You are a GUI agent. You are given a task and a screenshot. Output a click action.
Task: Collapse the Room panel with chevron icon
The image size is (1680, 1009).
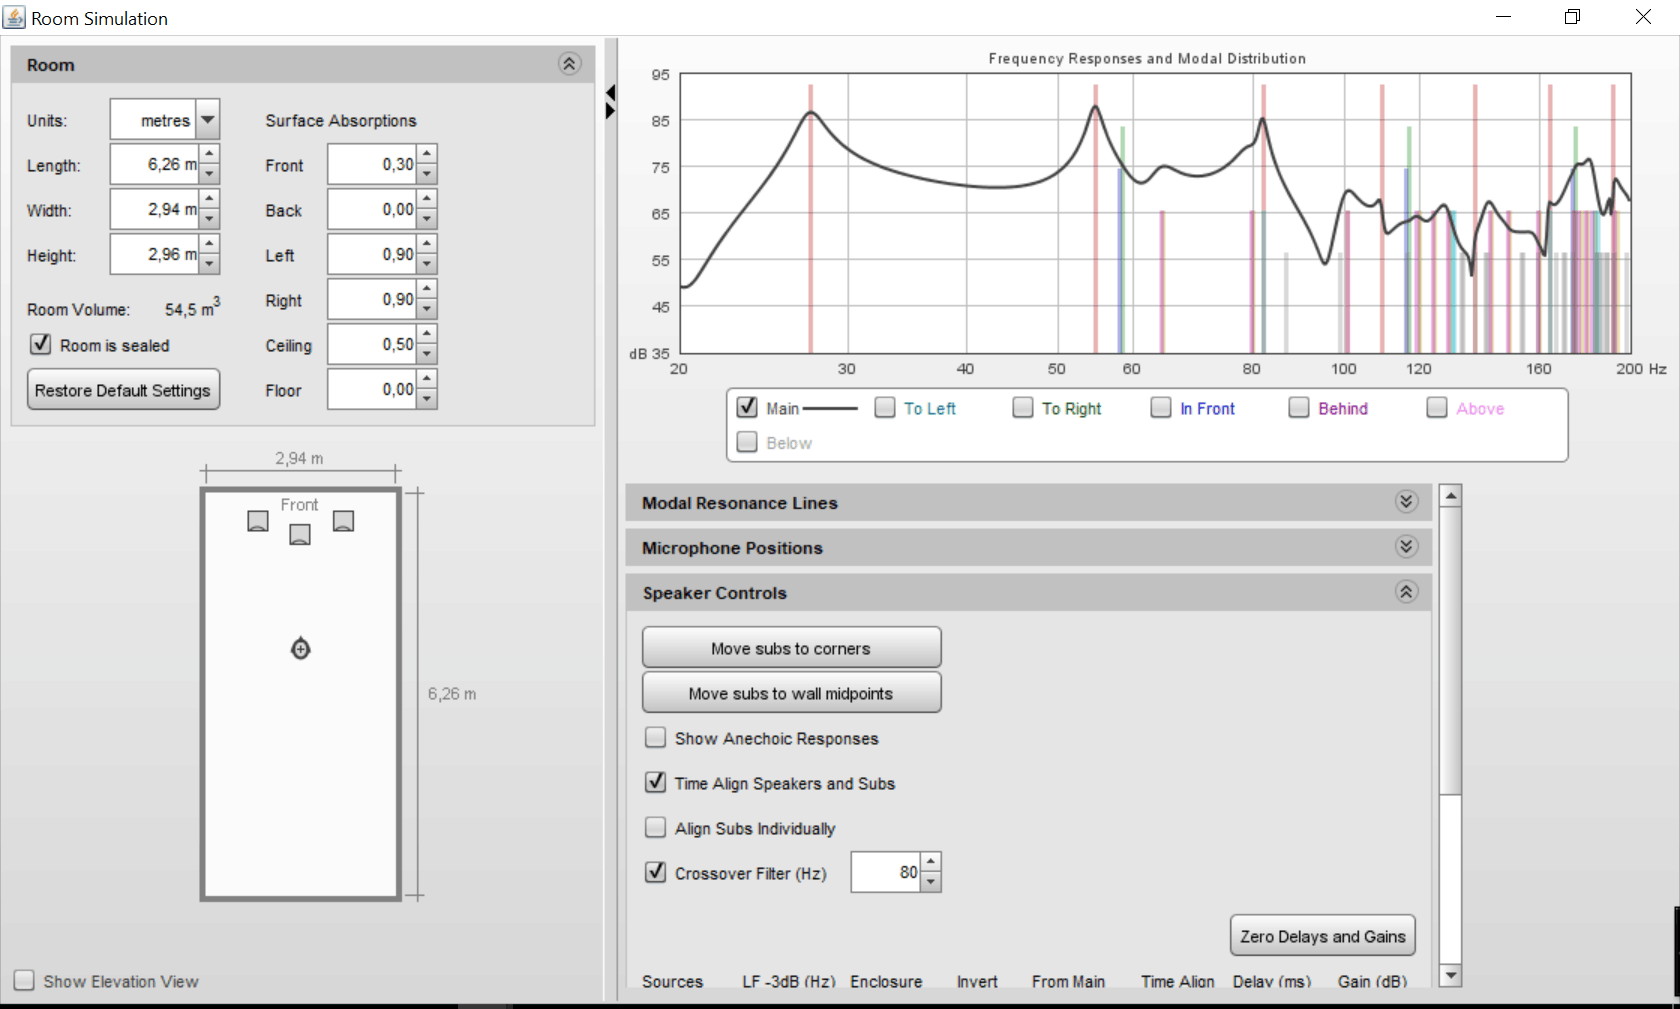tap(569, 65)
